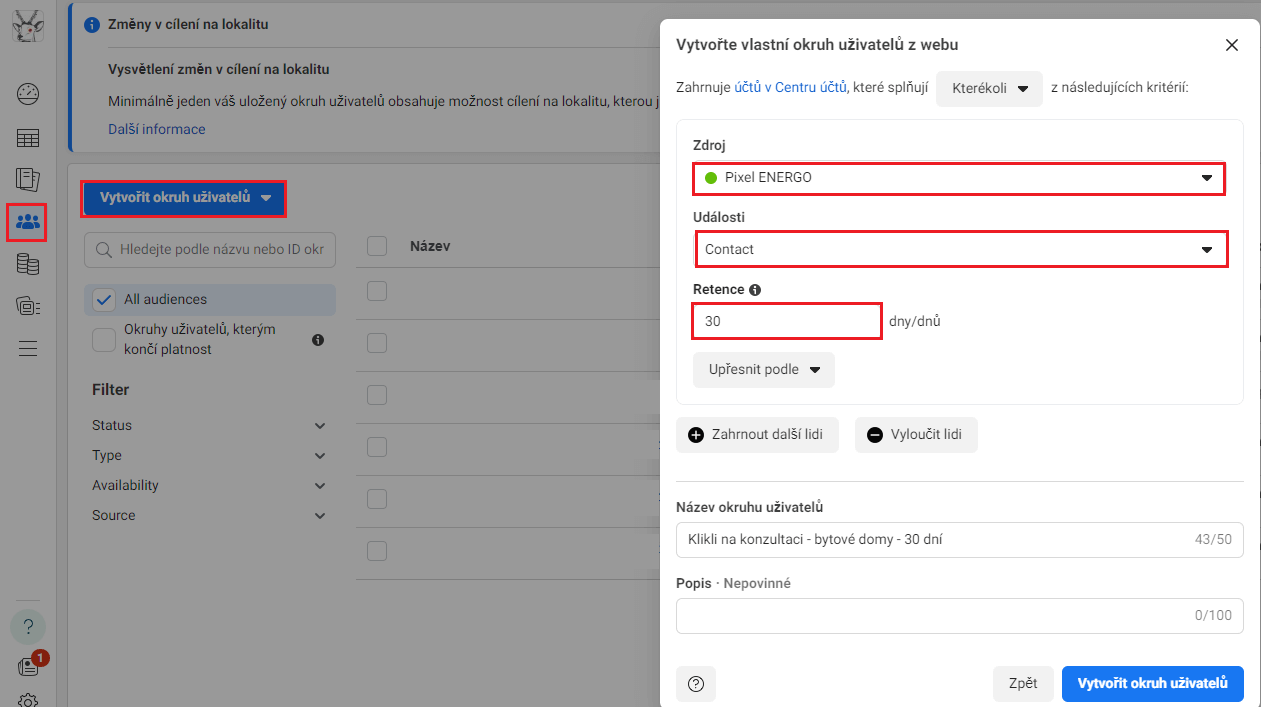
Task: Click the Retence info icon
Action: (x=755, y=290)
